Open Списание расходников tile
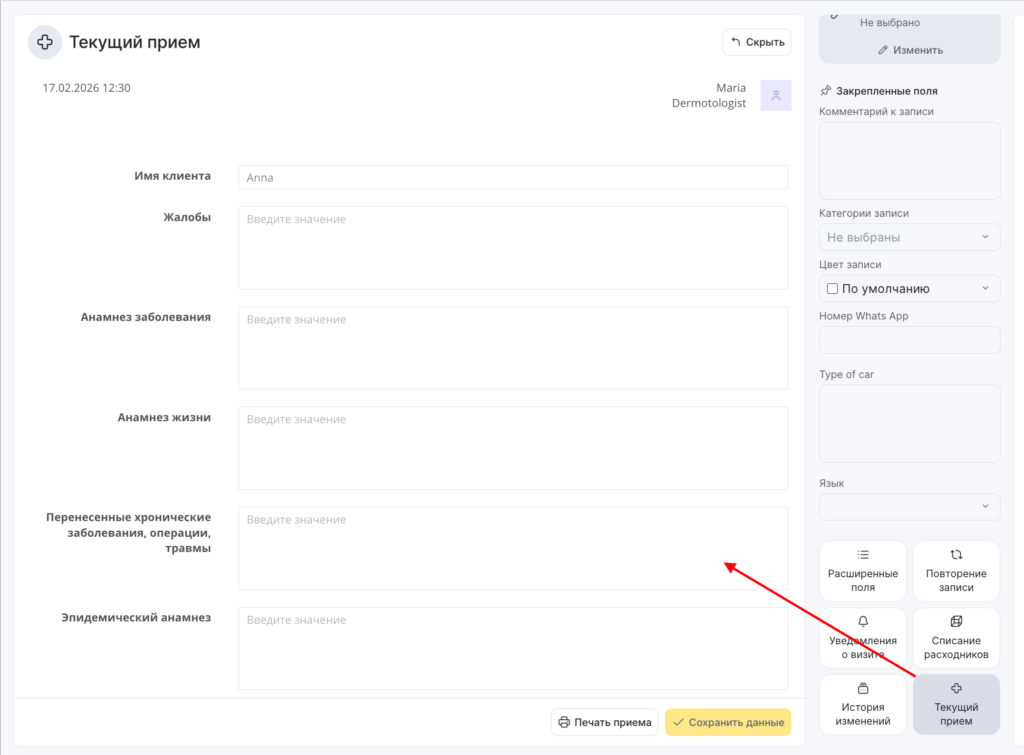1024x755 pixels. click(x=956, y=638)
